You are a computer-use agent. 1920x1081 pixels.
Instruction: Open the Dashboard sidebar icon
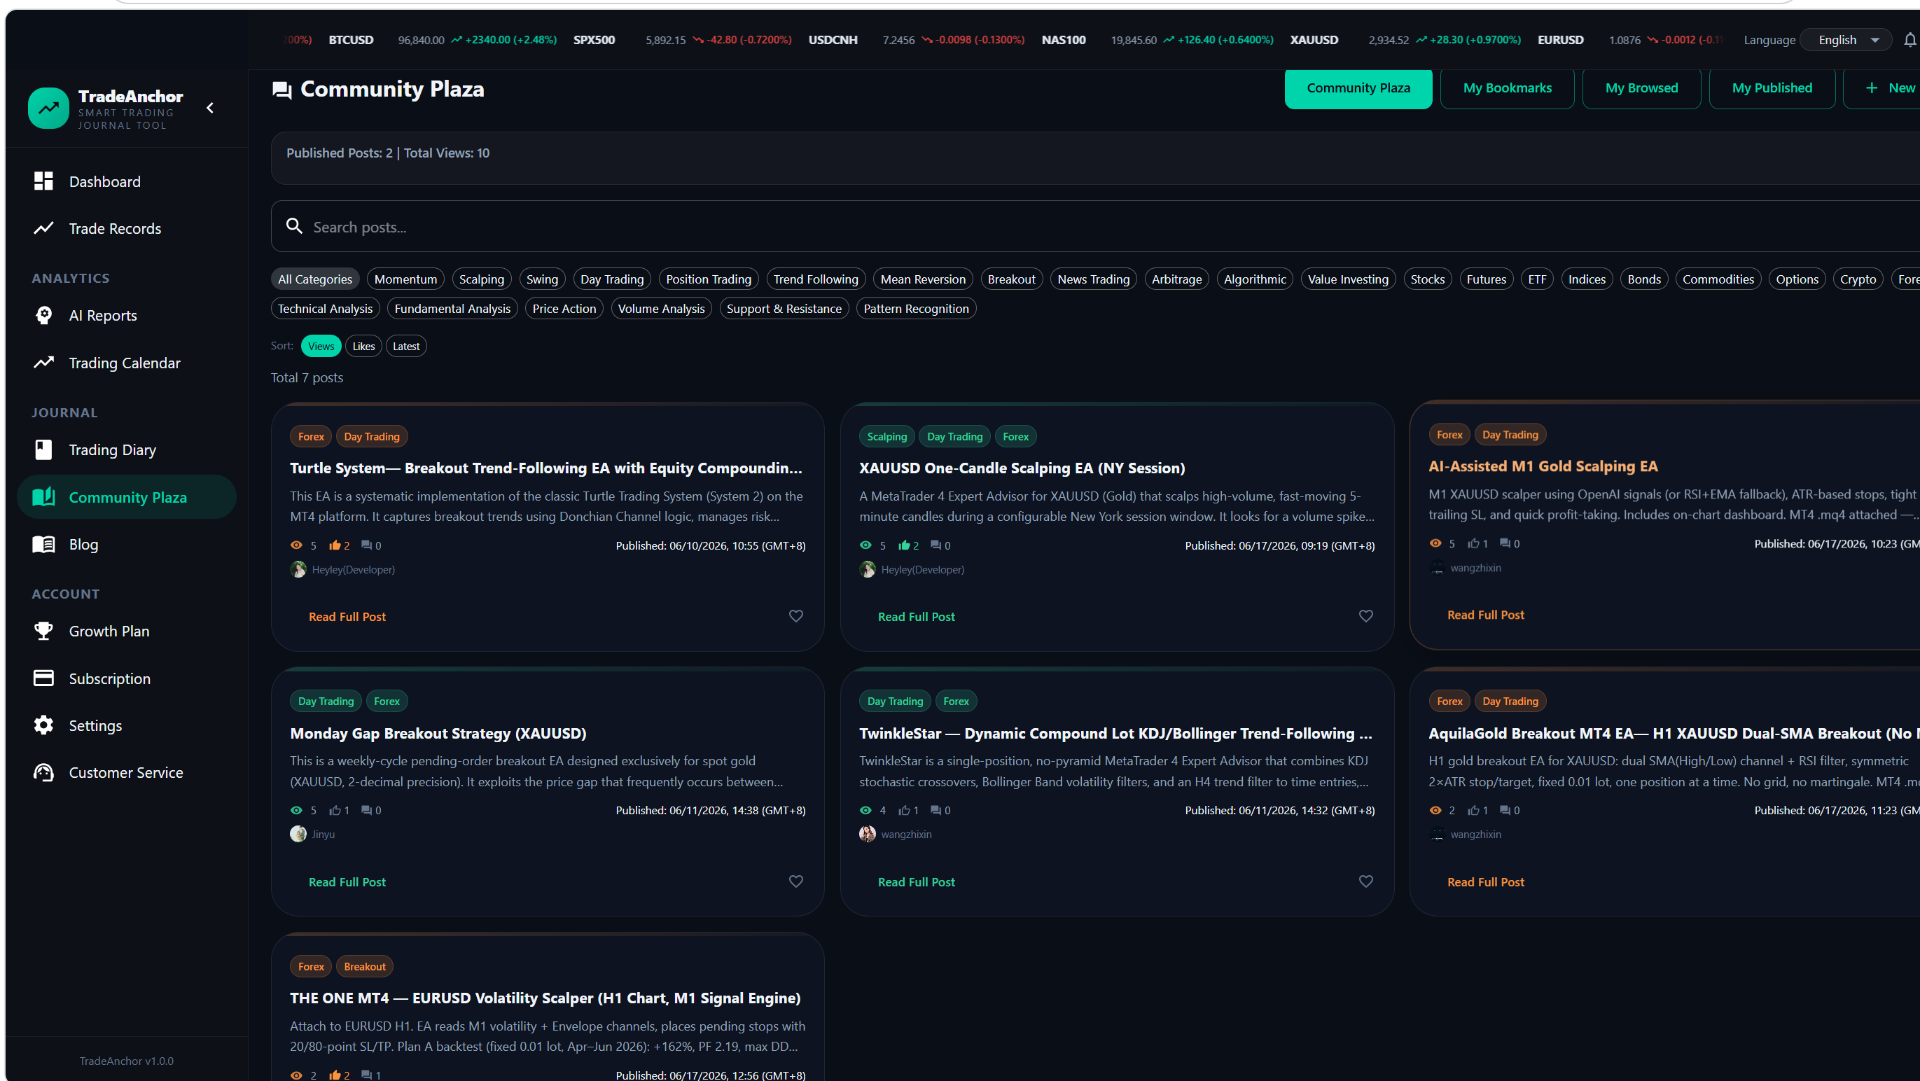click(x=43, y=181)
